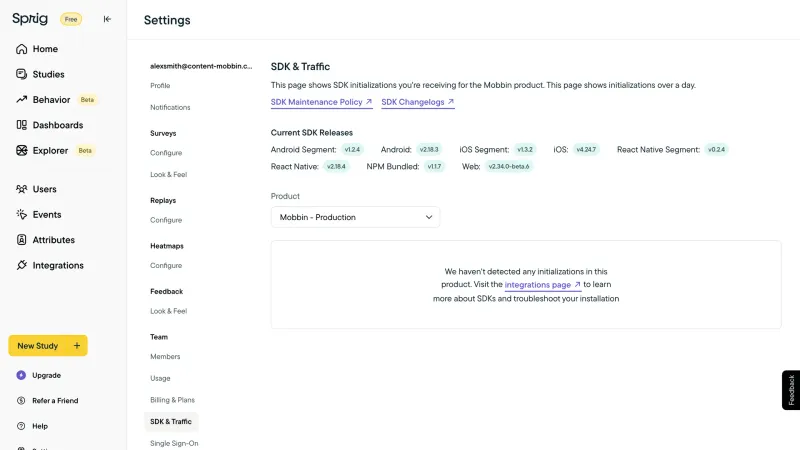
Task: Navigate to the Dashboards label
Action: click(x=58, y=125)
